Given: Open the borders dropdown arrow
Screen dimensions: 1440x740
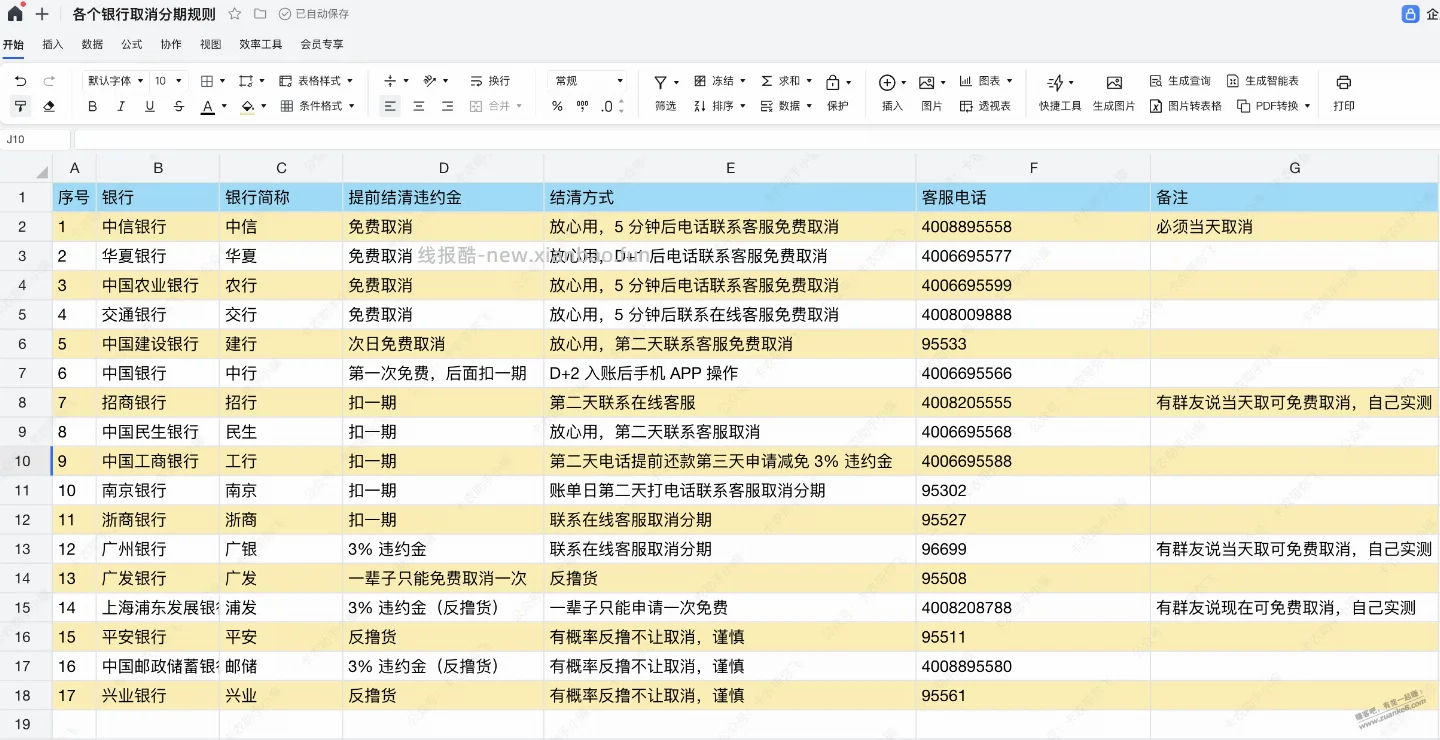Looking at the screenshot, I should coord(222,81).
